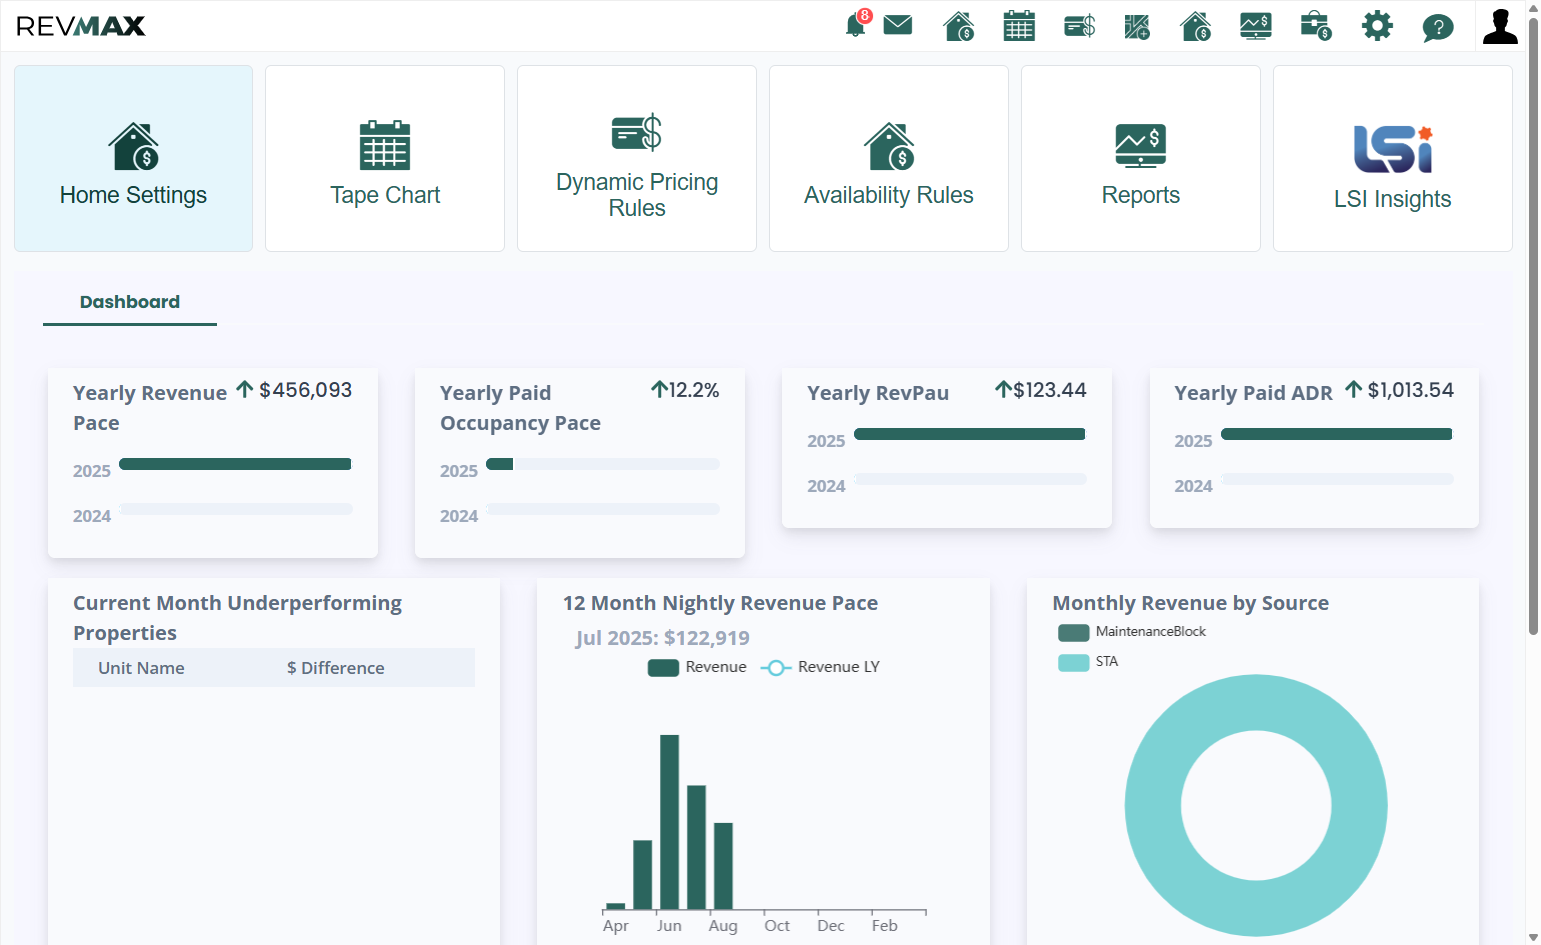Viewport: 1541px width, 945px height.
Task: Toggle the Revenue legend series
Action: [697, 667]
